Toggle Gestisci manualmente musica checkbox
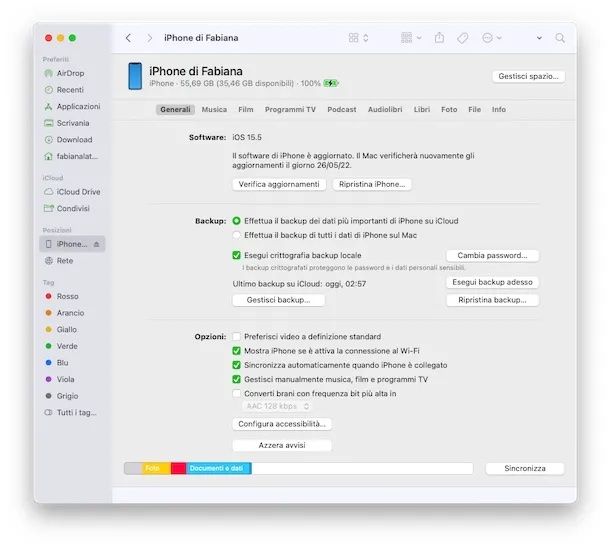This screenshot has width=610, height=547. pyautogui.click(x=236, y=379)
